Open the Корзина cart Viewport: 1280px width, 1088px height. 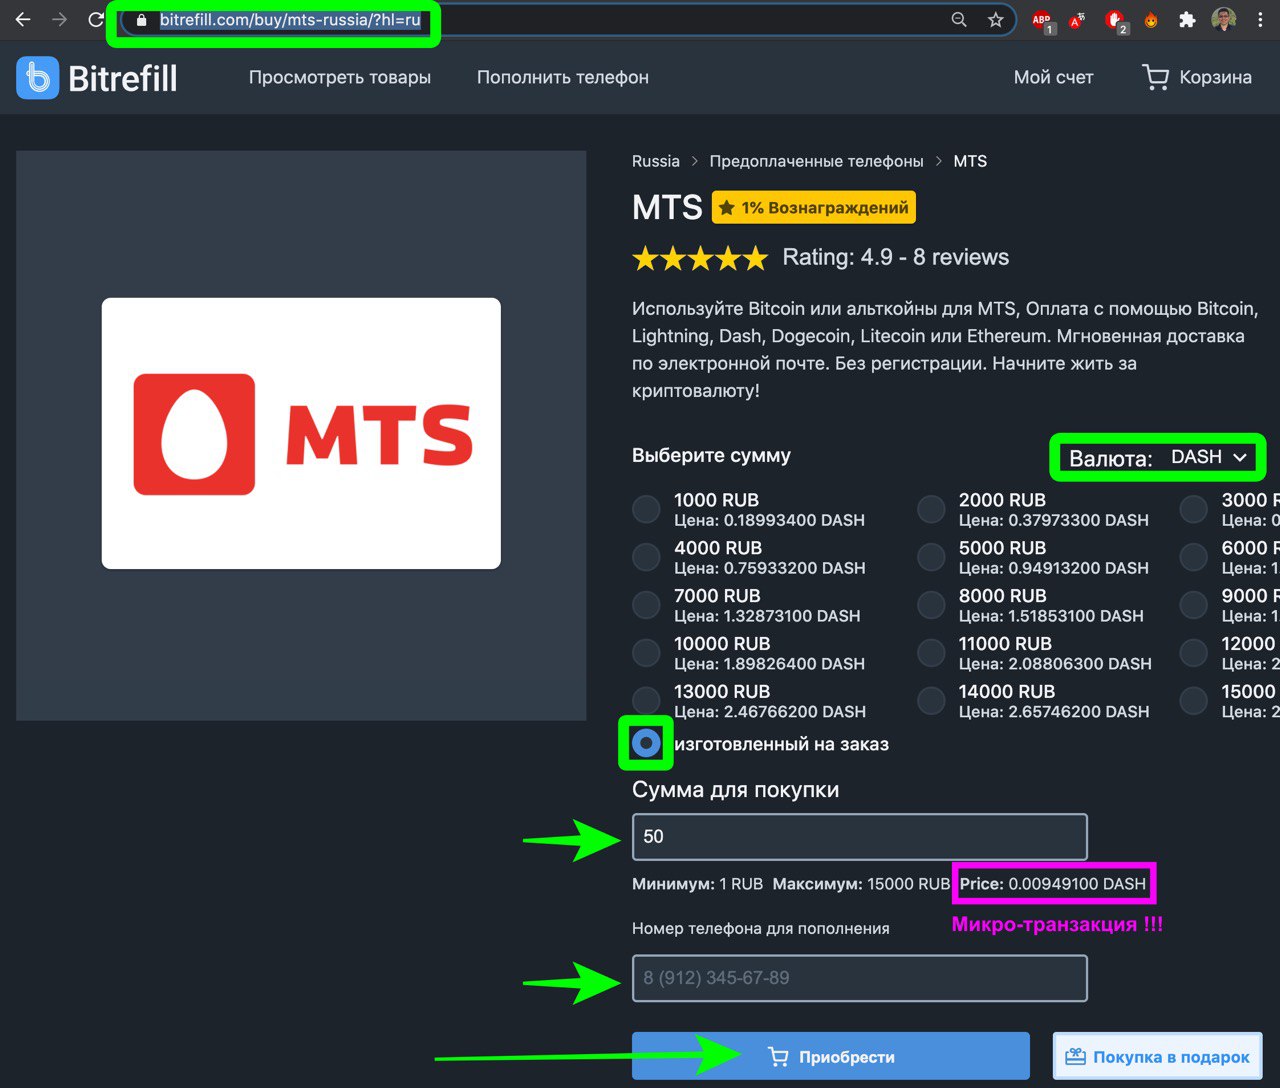point(1197,77)
